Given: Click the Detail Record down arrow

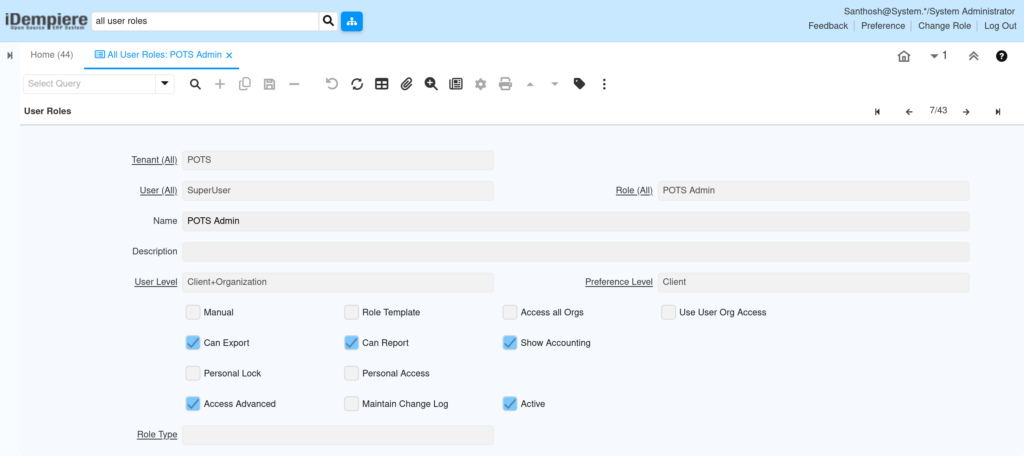Looking at the screenshot, I should coord(554,84).
